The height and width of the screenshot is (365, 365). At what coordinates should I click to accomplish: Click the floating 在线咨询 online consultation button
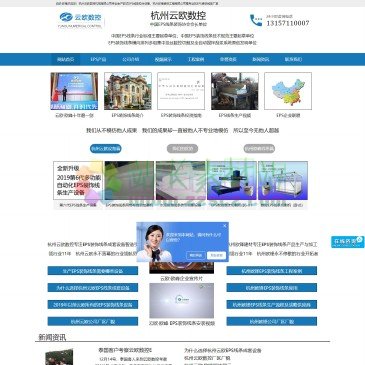click(348, 242)
